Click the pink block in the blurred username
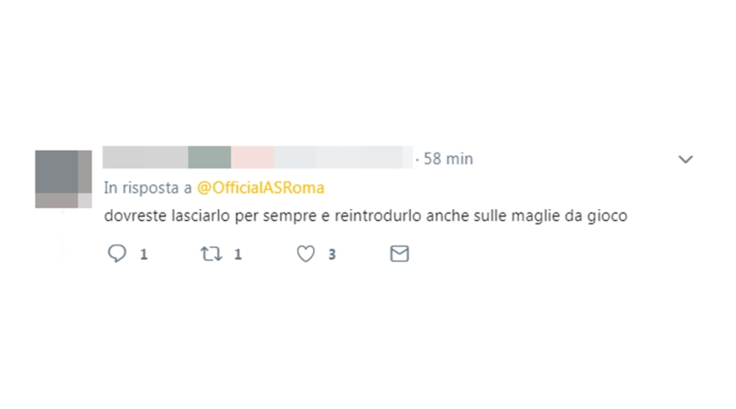The image size is (736, 409). [252, 157]
